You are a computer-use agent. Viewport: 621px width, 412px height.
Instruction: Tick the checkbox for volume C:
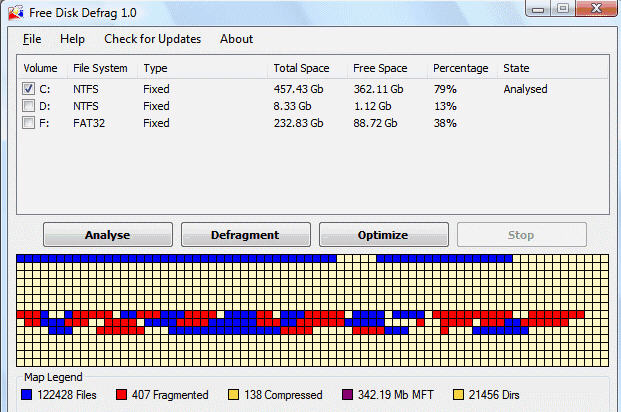point(28,89)
